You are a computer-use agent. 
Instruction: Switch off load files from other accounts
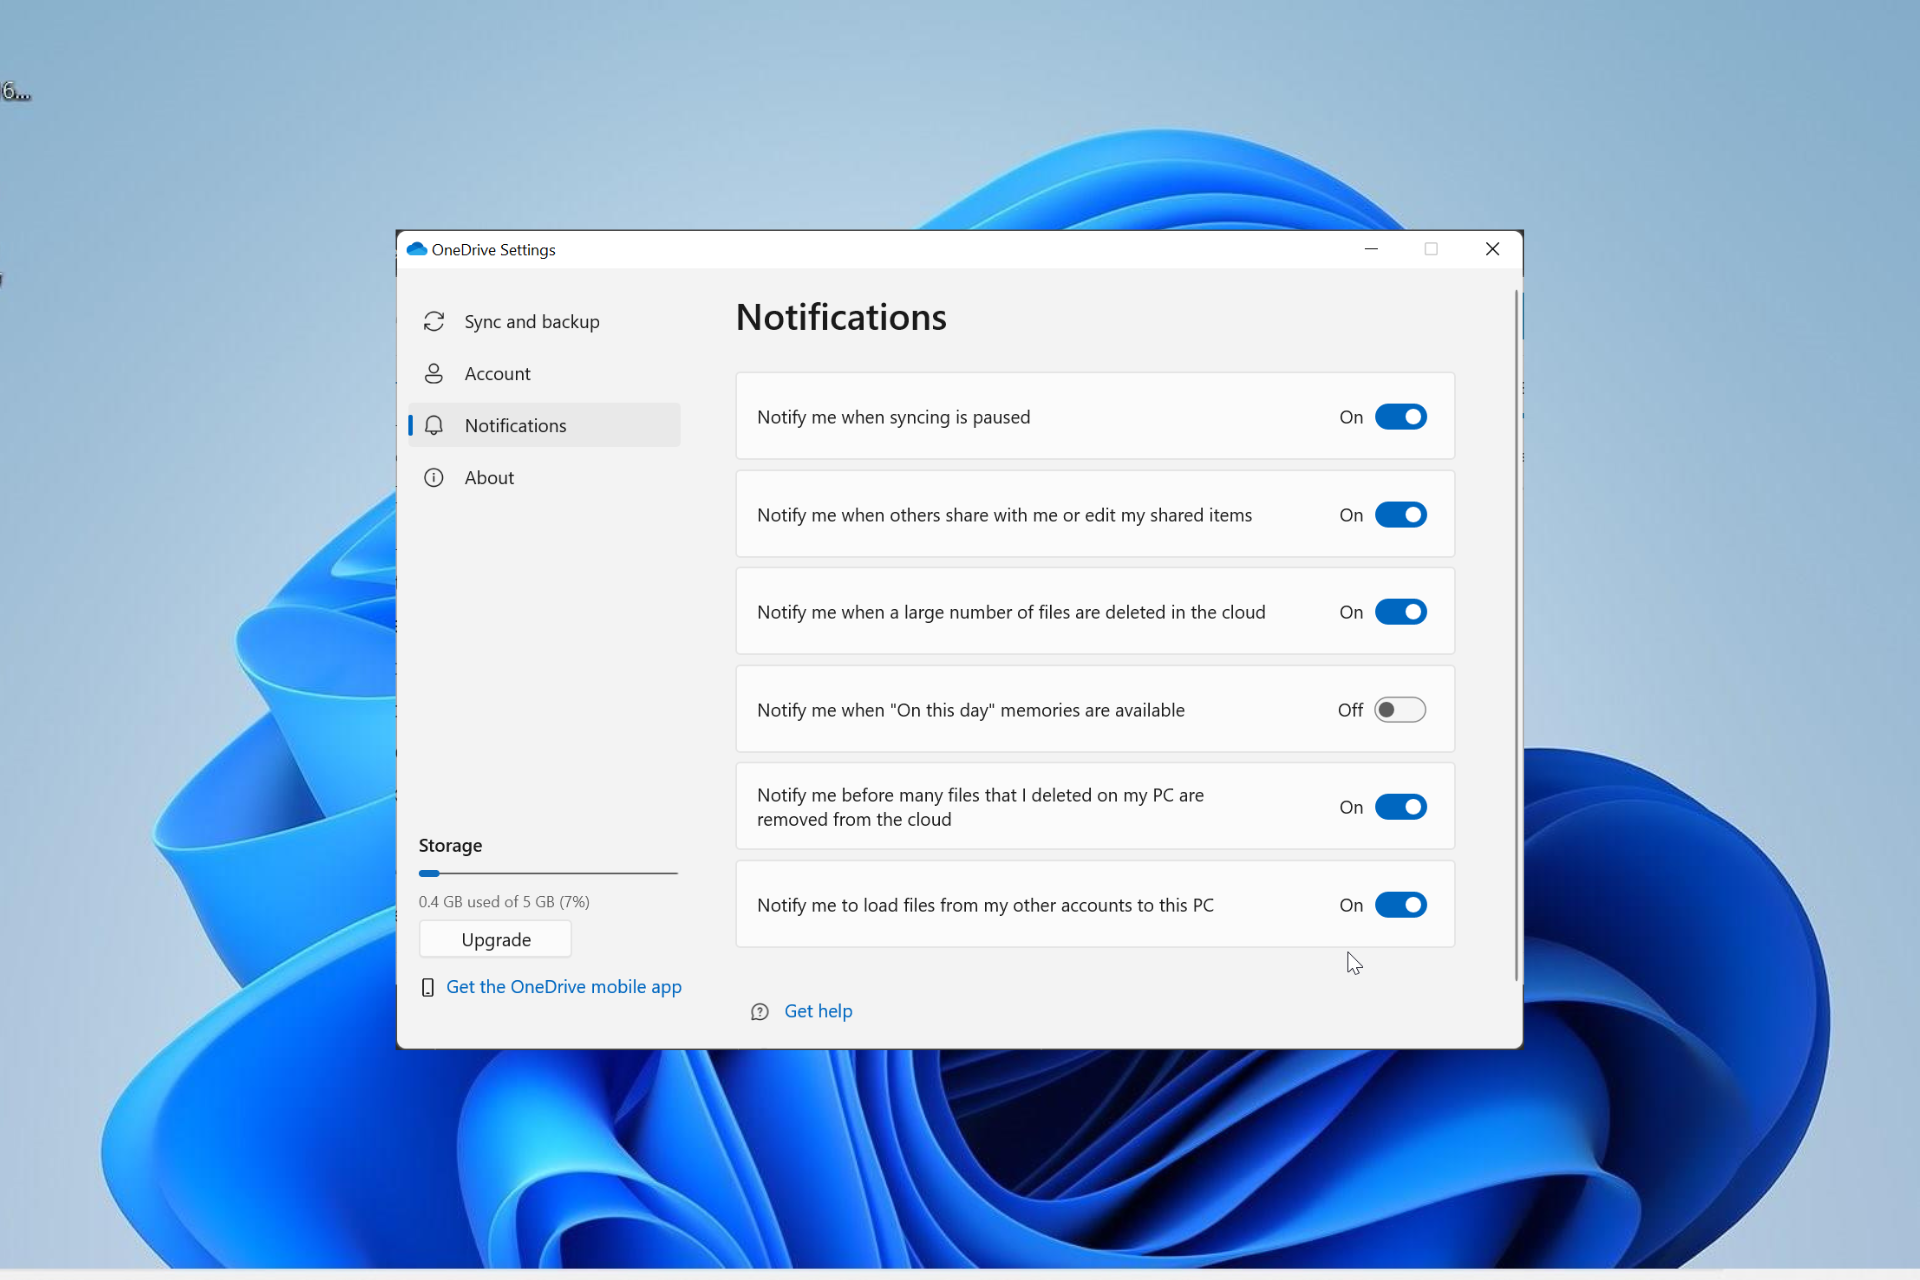(1400, 905)
